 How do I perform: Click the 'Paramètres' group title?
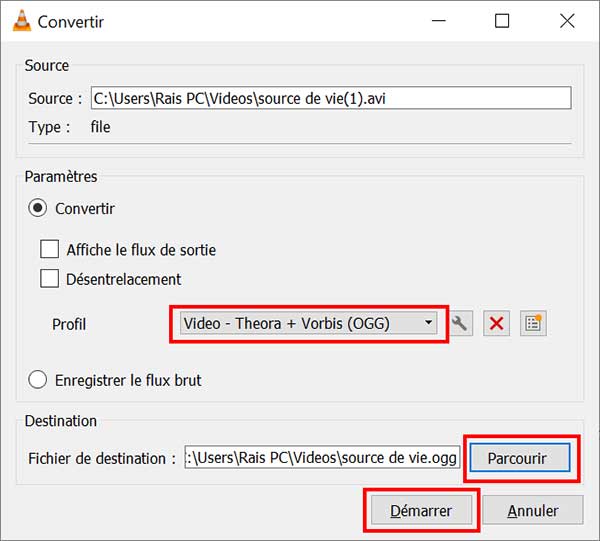[61, 177]
